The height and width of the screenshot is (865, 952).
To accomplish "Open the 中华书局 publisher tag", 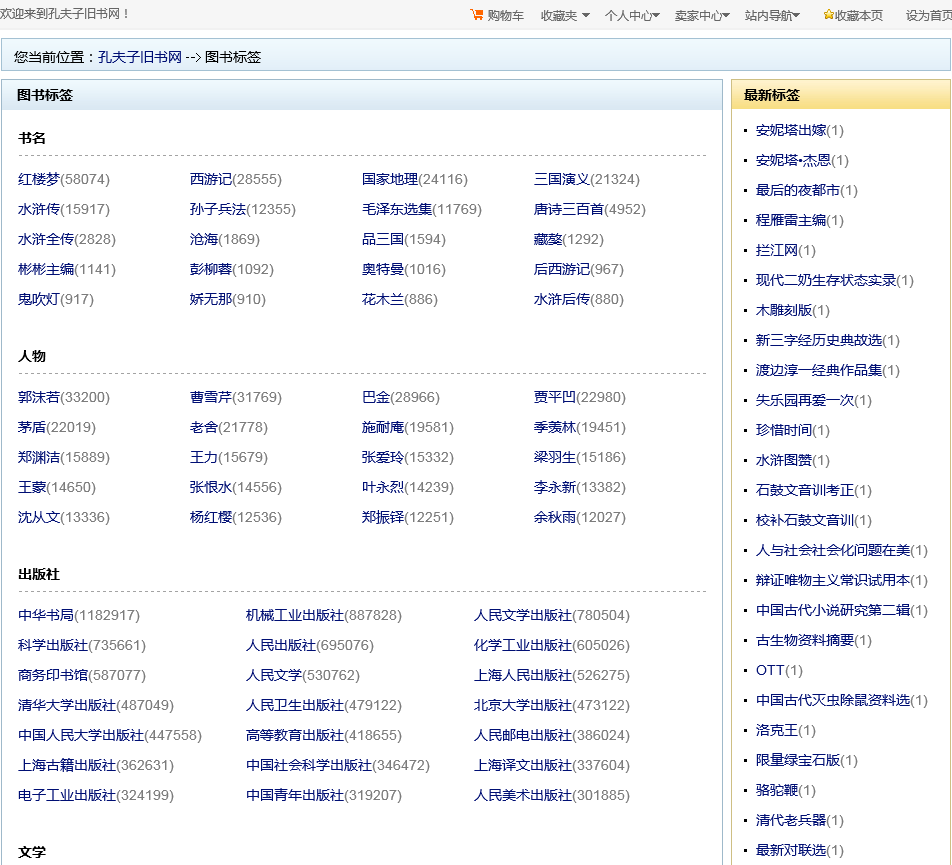I will (x=46, y=615).
